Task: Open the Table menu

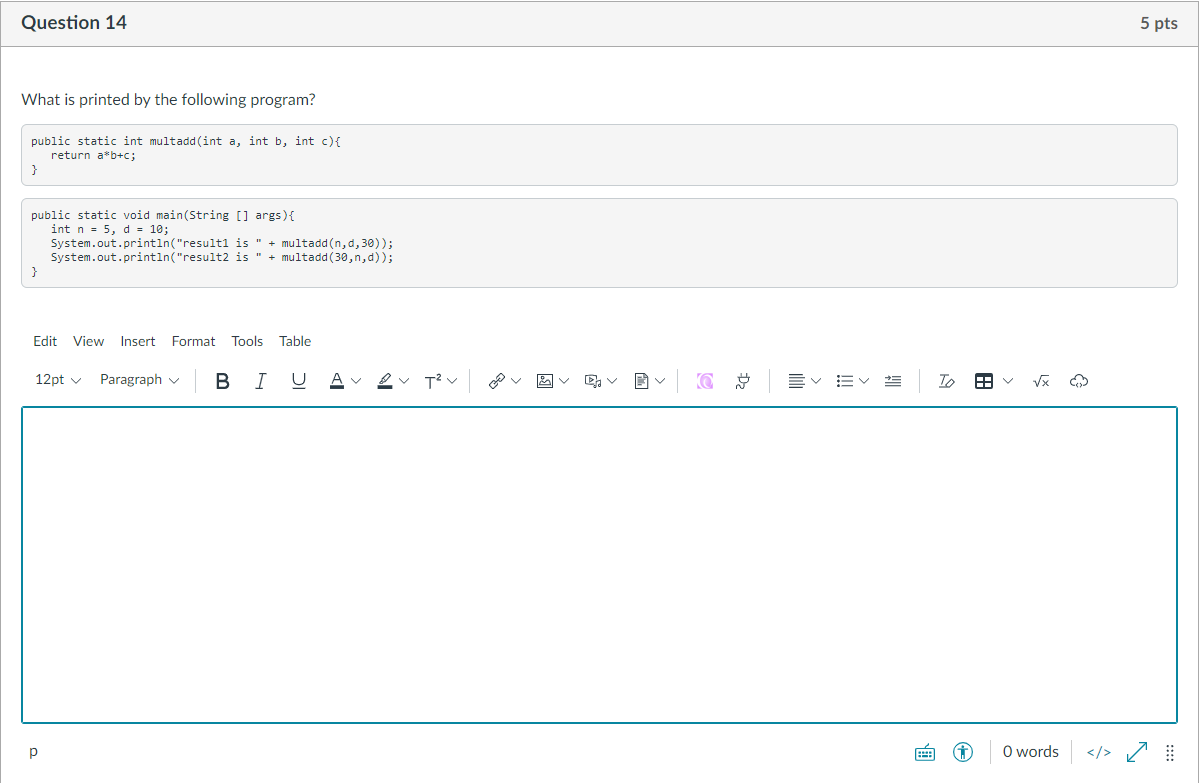Action: coord(295,341)
